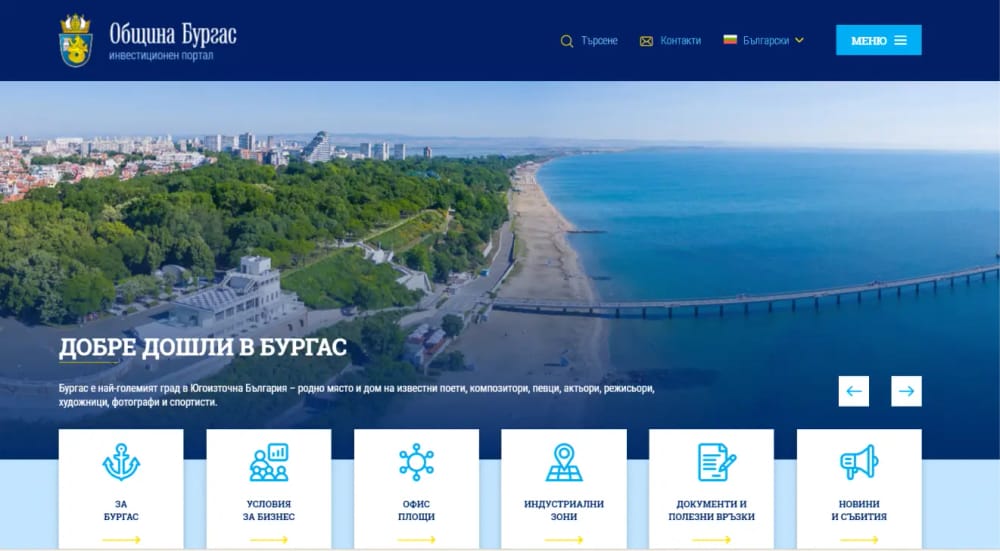
Task: Click the magnifier search icon
Action: [566, 41]
